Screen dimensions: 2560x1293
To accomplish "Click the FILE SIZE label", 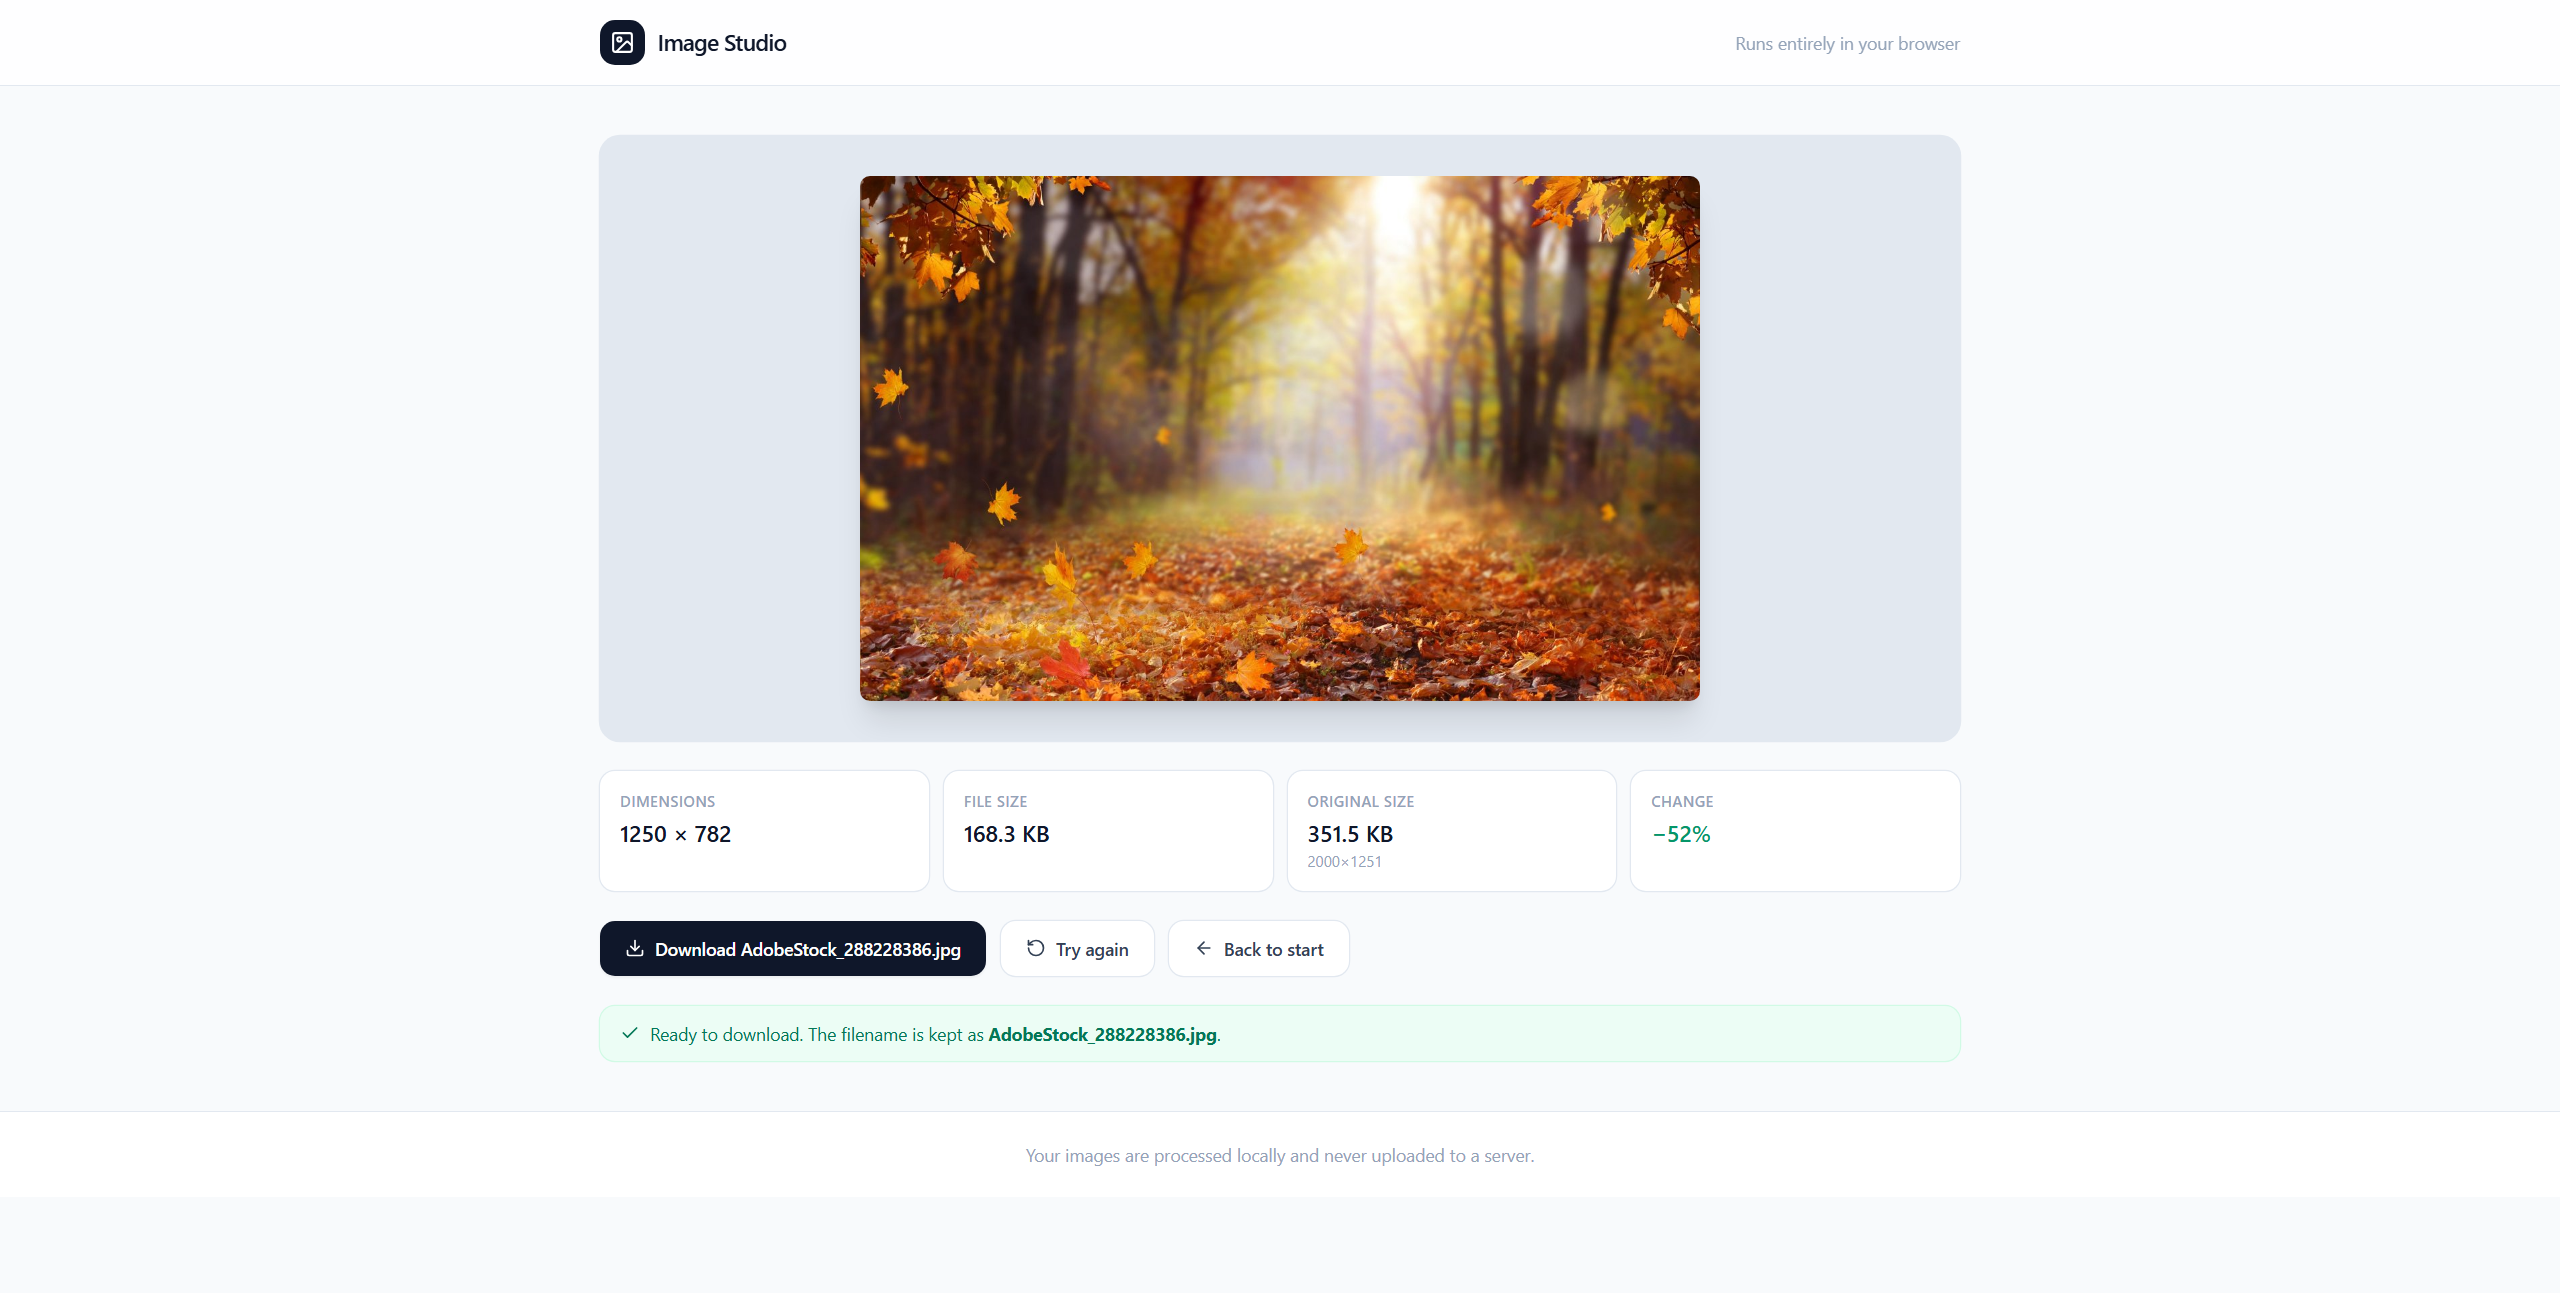I will [995, 801].
